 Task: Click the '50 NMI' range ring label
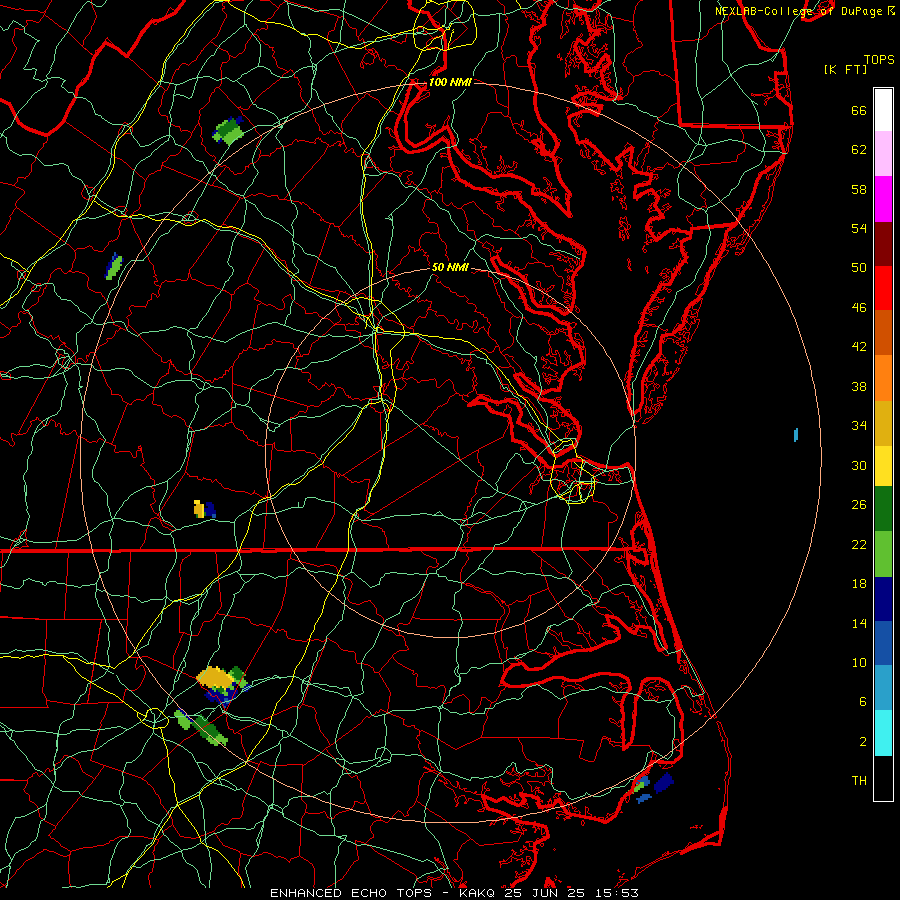click(450, 267)
